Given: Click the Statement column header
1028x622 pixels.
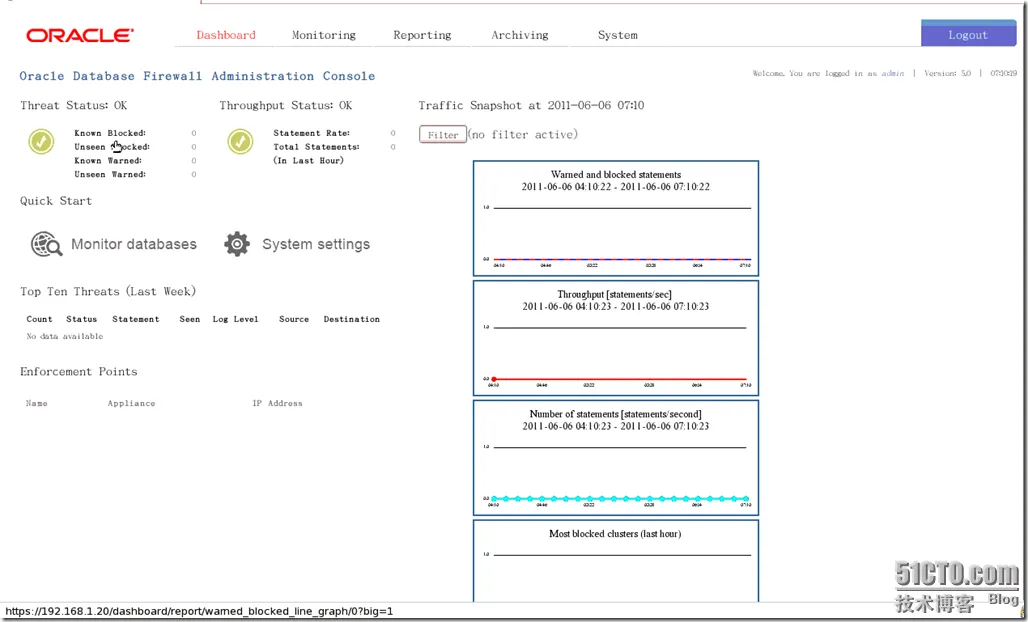Looking at the screenshot, I should pyautogui.click(x=136, y=319).
